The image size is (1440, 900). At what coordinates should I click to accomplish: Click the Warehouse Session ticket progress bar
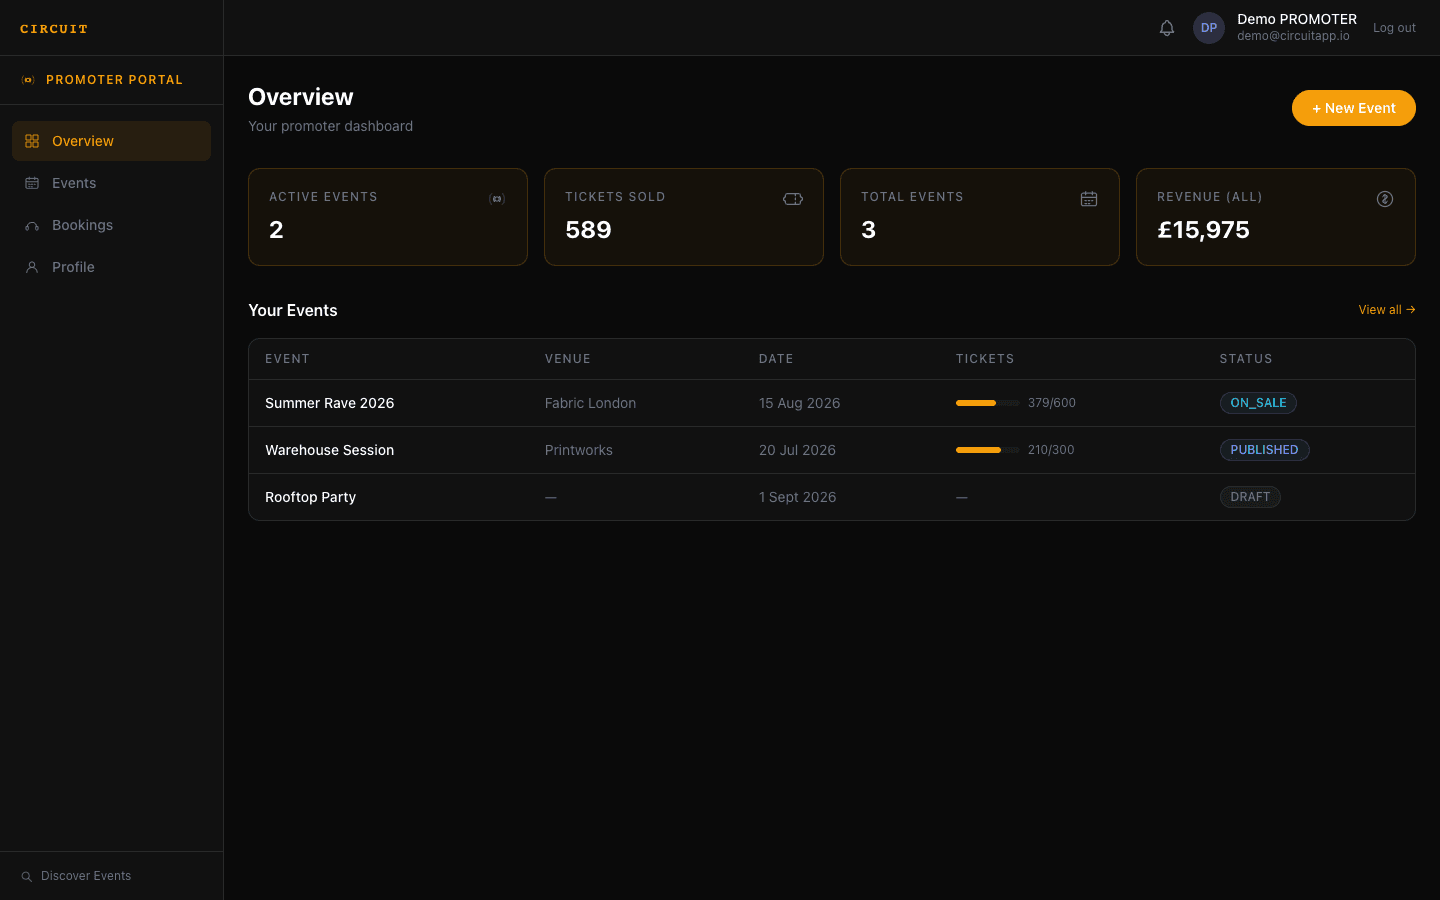point(988,450)
